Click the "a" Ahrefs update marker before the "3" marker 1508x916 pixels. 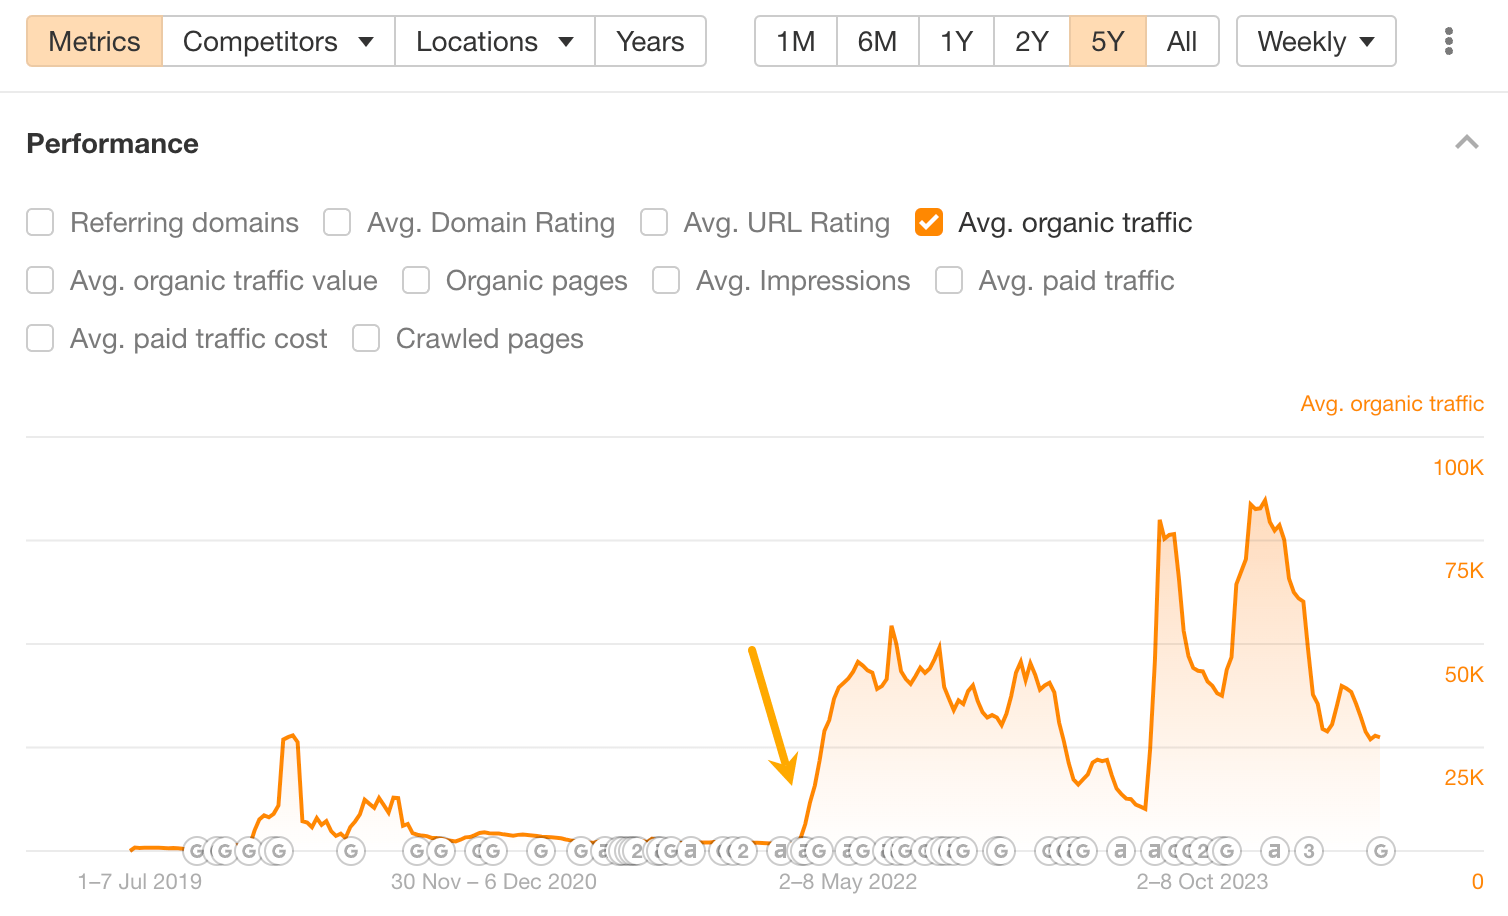click(1274, 851)
